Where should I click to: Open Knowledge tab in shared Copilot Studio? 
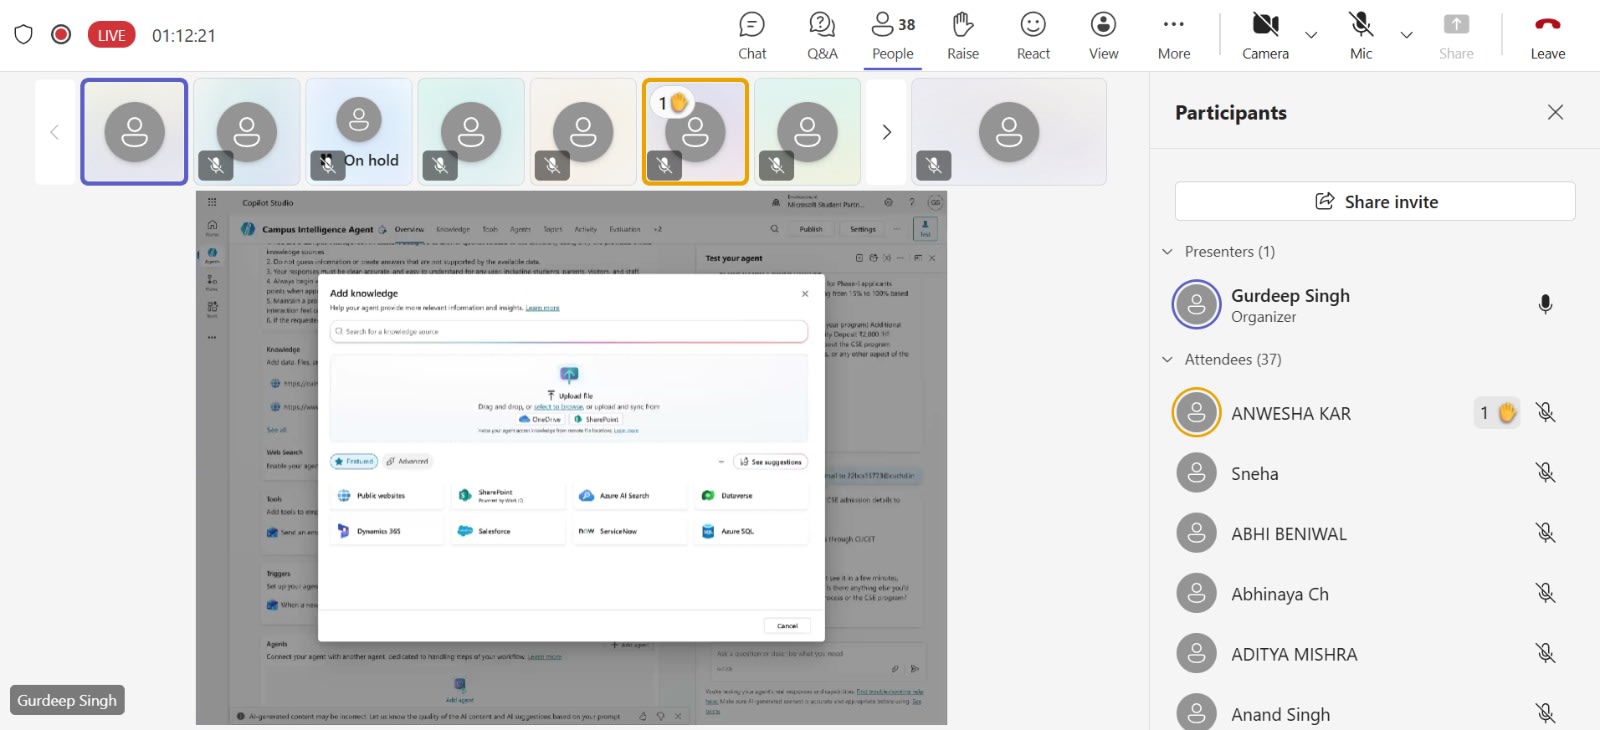453,229
